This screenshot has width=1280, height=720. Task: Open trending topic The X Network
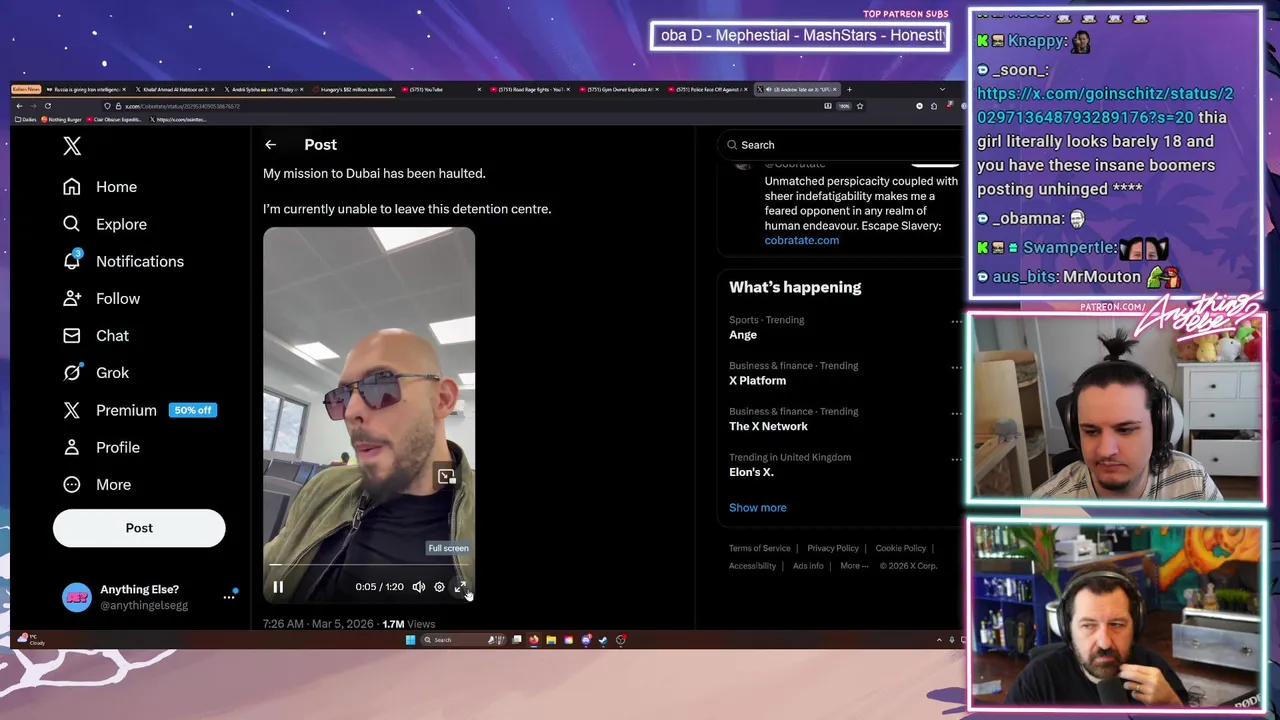click(x=768, y=426)
